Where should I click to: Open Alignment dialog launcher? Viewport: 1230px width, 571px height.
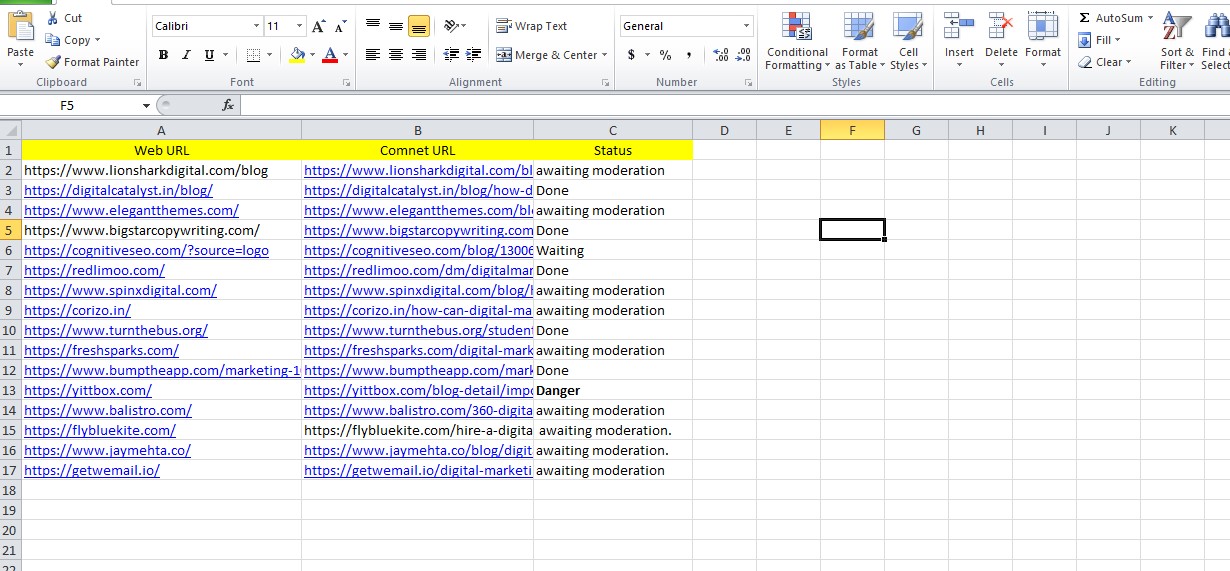click(x=606, y=83)
